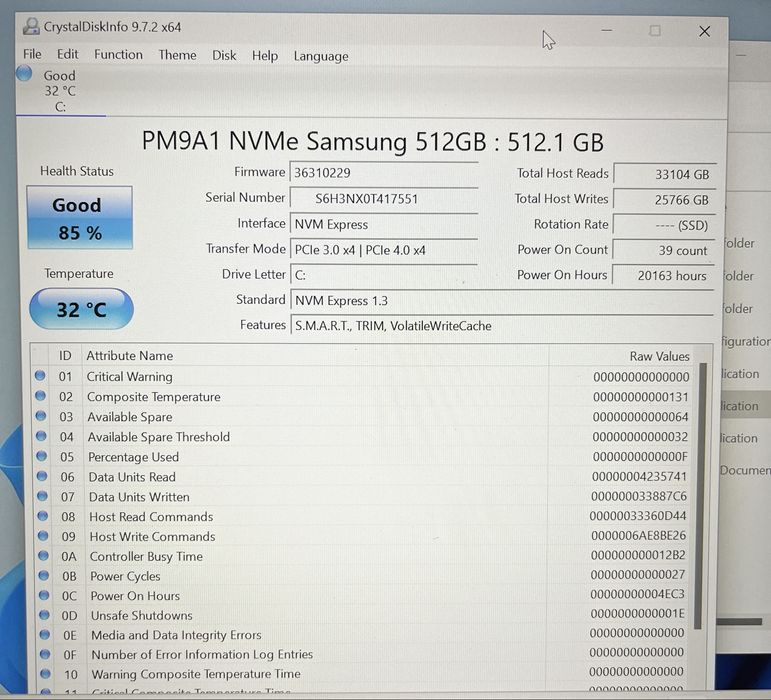Click the status dot for Percentage Used row

pos(42,456)
